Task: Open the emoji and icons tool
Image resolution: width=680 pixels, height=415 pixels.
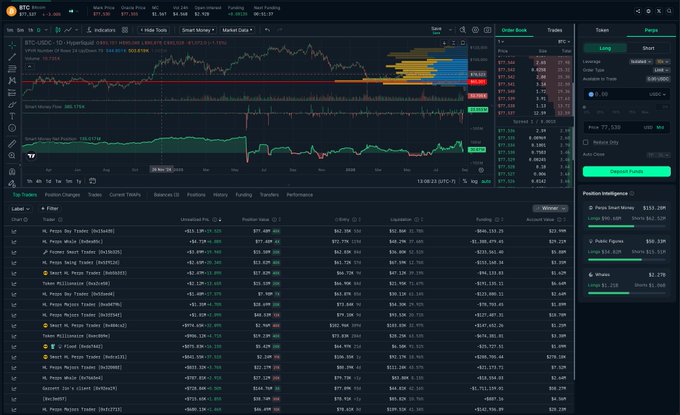Action: (12, 128)
